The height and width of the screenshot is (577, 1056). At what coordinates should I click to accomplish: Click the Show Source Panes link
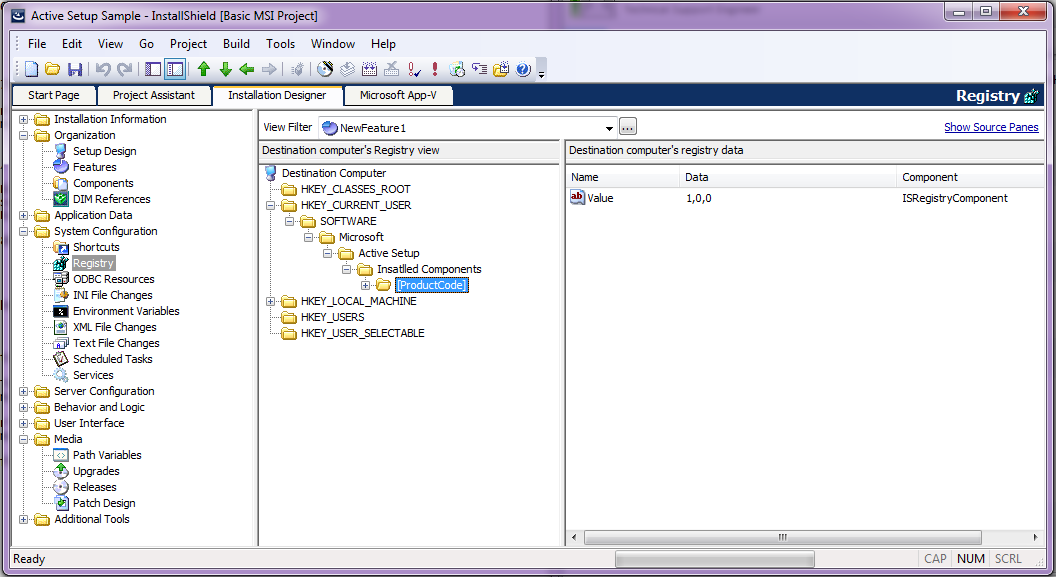pyautogui.click(x=991, y=127)
